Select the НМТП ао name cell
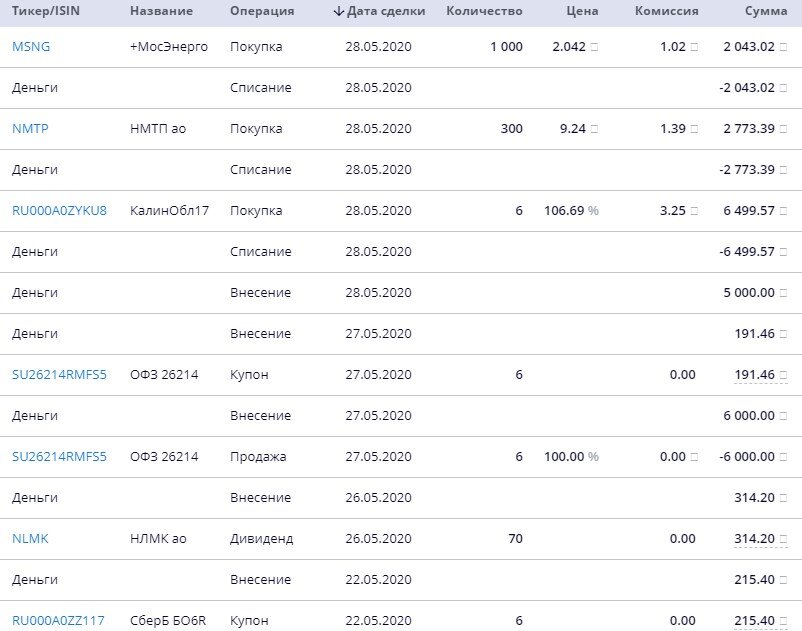Image resolution: width=802 pixels, height=631 pixels. [x=158, y=128]
